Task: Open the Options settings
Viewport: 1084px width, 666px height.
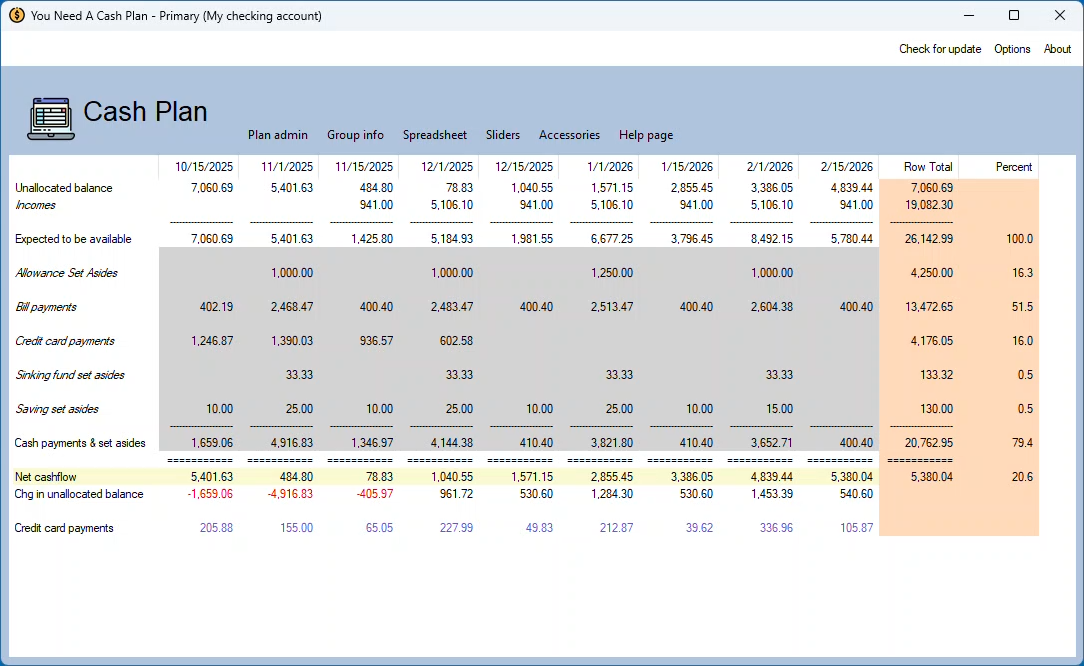Action: pyautogui.click(x=1012, y=49)
